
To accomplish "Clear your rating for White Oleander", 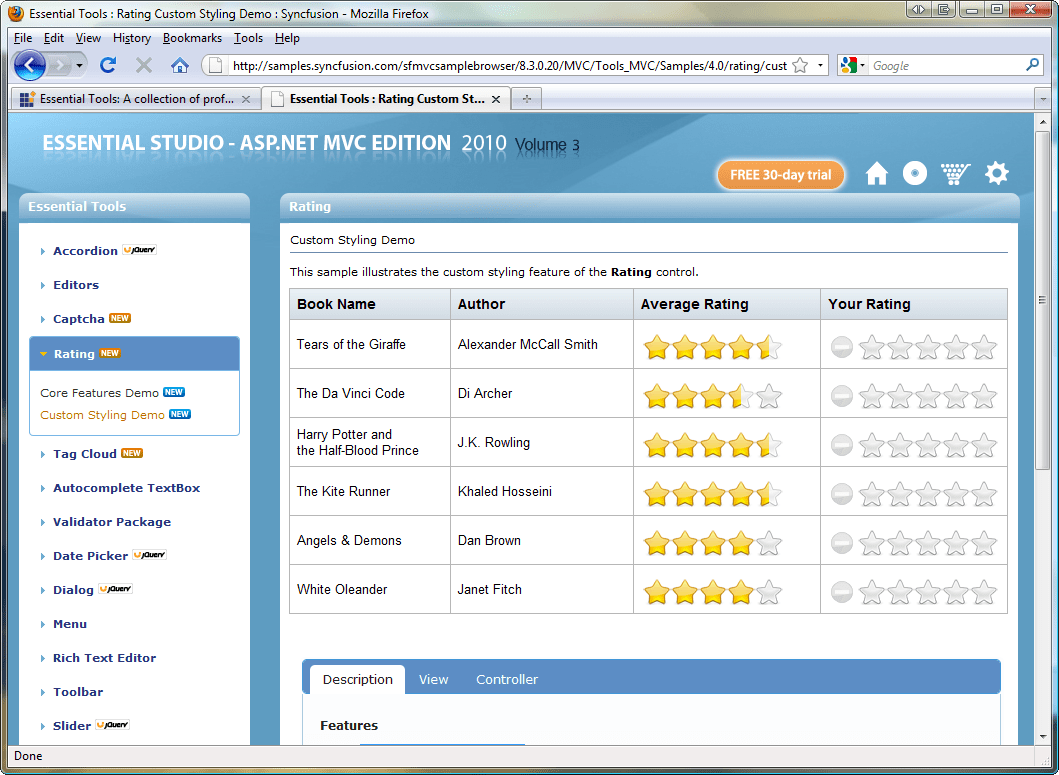I will point(841,589).
